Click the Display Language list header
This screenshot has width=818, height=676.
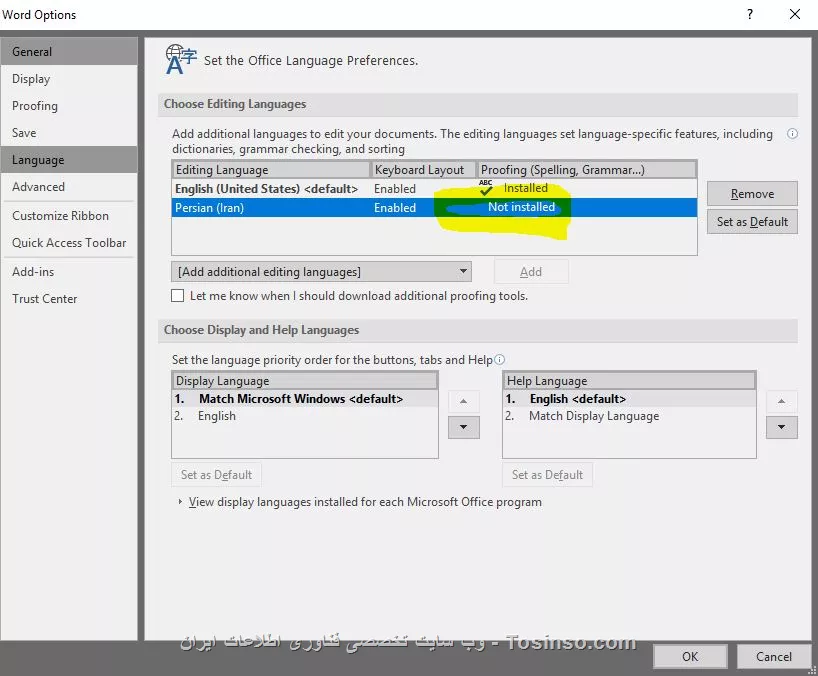point(305,381)
